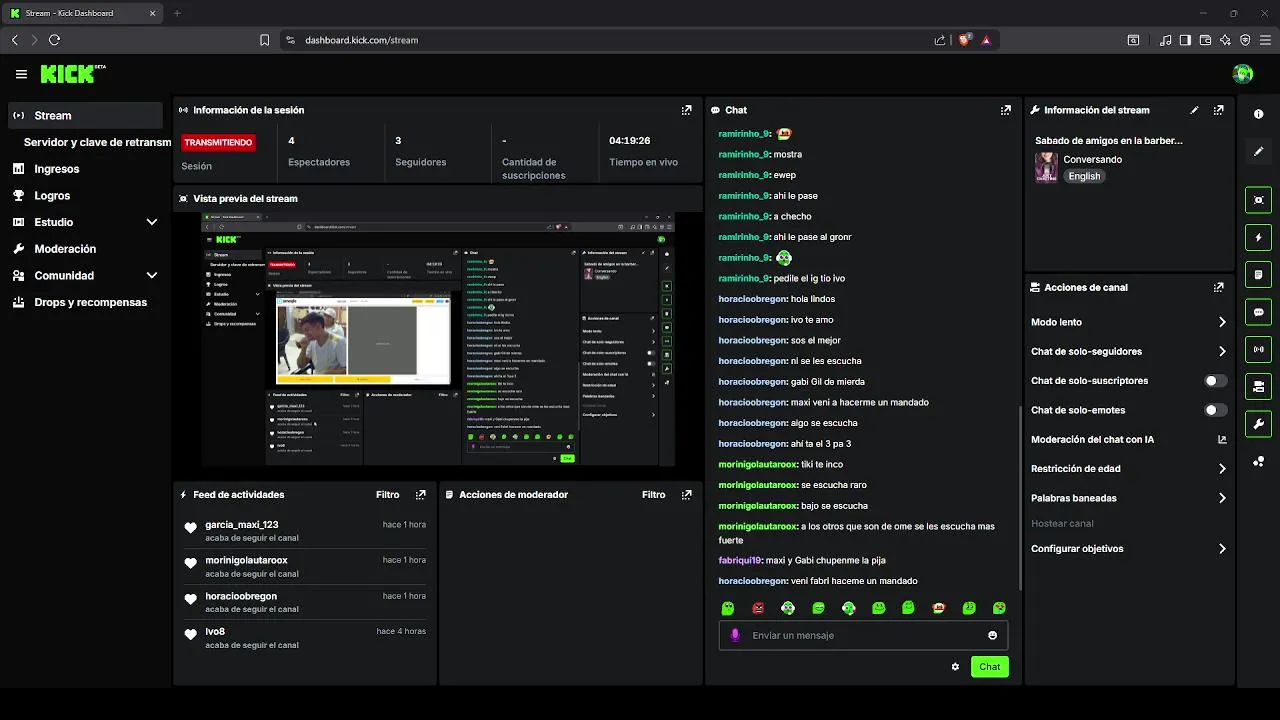Toggle the broadcast signal icon in the right rail

pyautogui.click(x=1258, y=349)
